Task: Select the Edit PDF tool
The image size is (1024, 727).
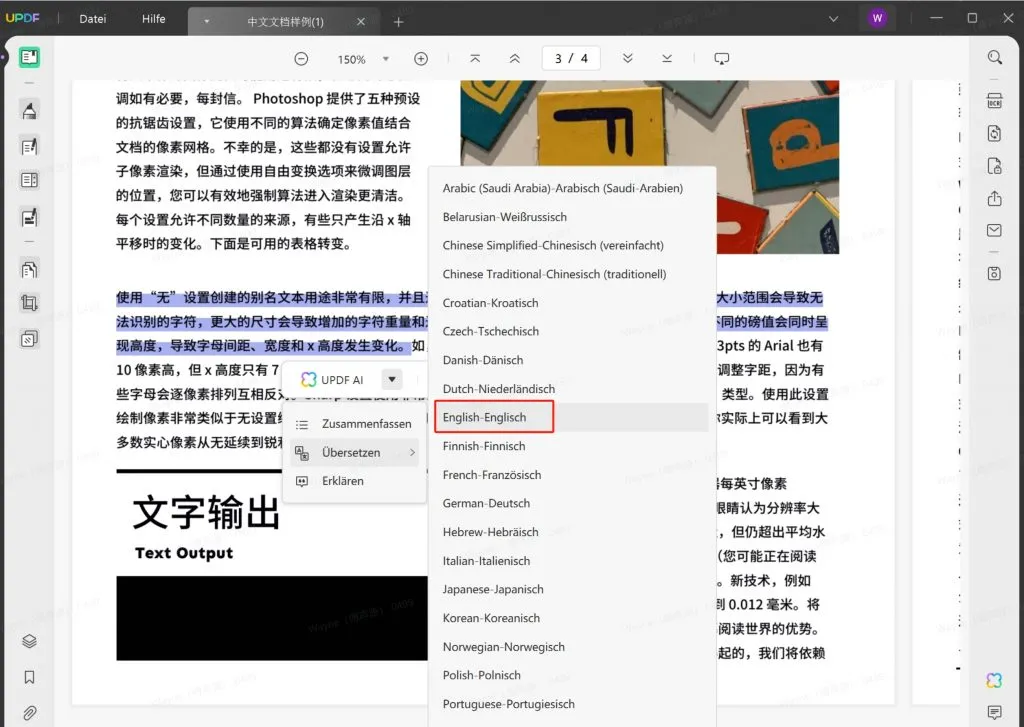Action: click(29, 145)
